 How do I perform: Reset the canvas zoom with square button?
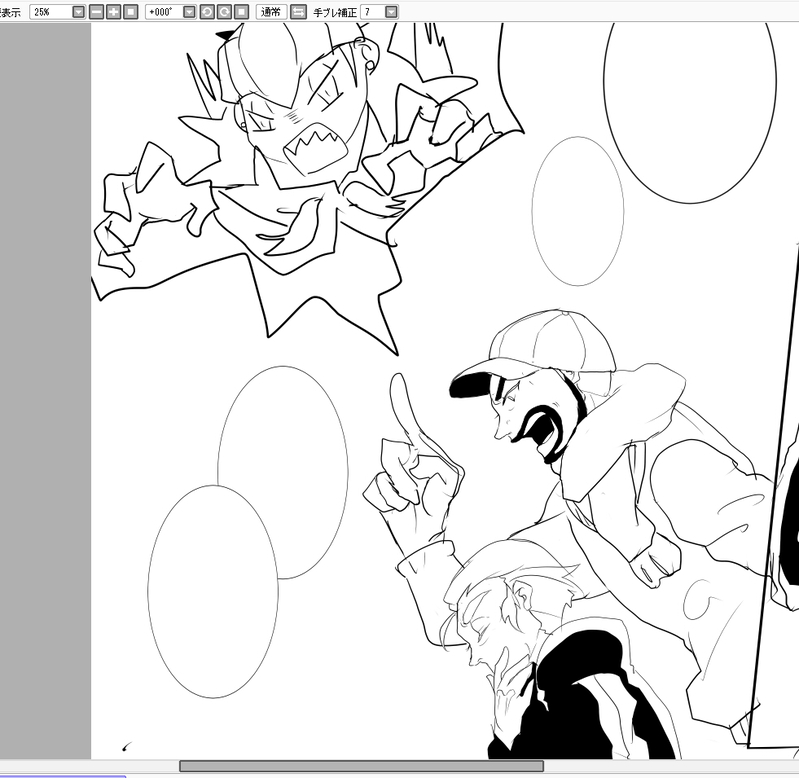coord(131,12)
